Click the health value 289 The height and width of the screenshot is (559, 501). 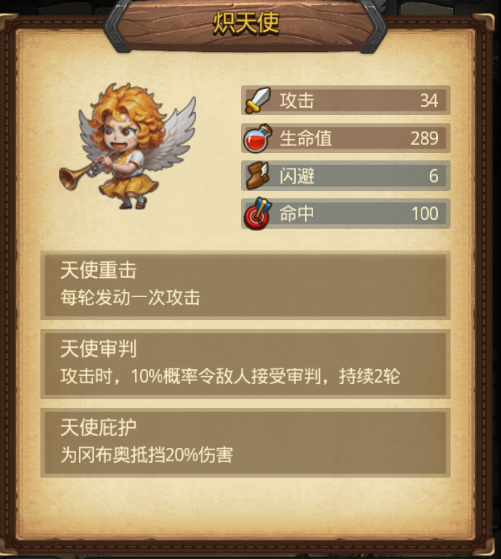(424, 138)
